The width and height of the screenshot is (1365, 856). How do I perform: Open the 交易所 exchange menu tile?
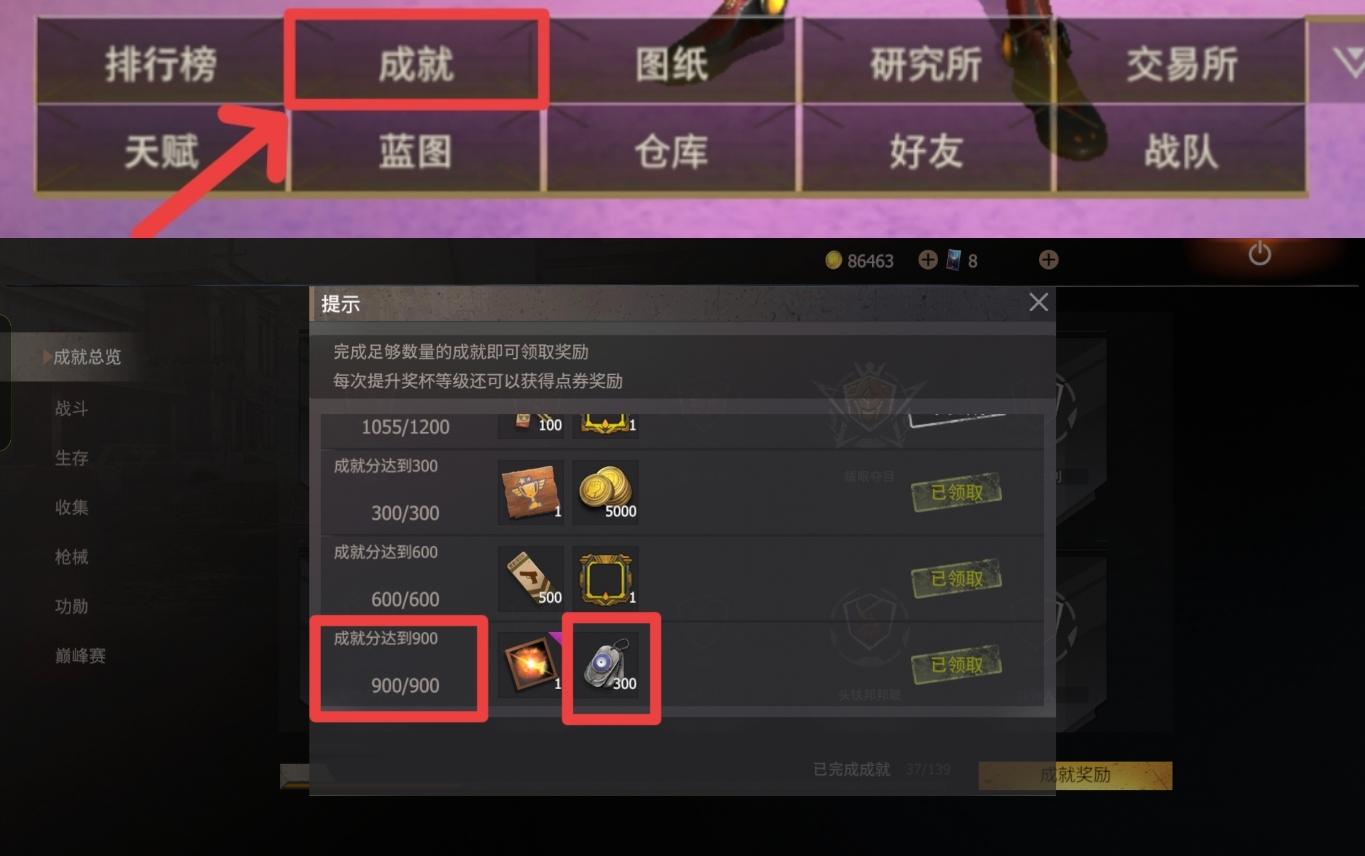(x=1181, y=62)
